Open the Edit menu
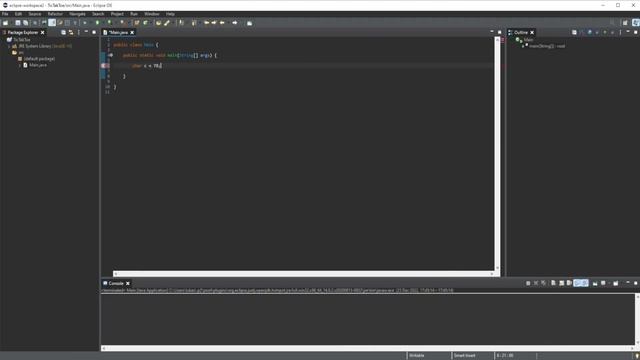 pos(18,14)
